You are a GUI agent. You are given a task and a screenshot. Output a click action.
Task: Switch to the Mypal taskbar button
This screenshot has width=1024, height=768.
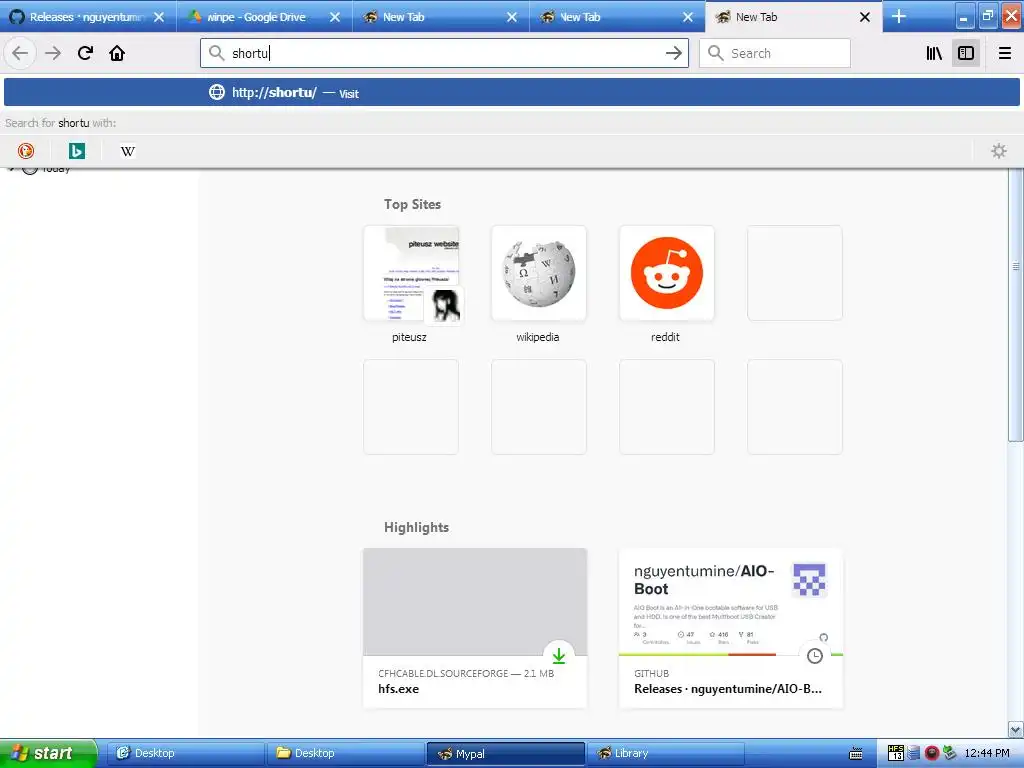pyautogui.click(x=505, y=753)
